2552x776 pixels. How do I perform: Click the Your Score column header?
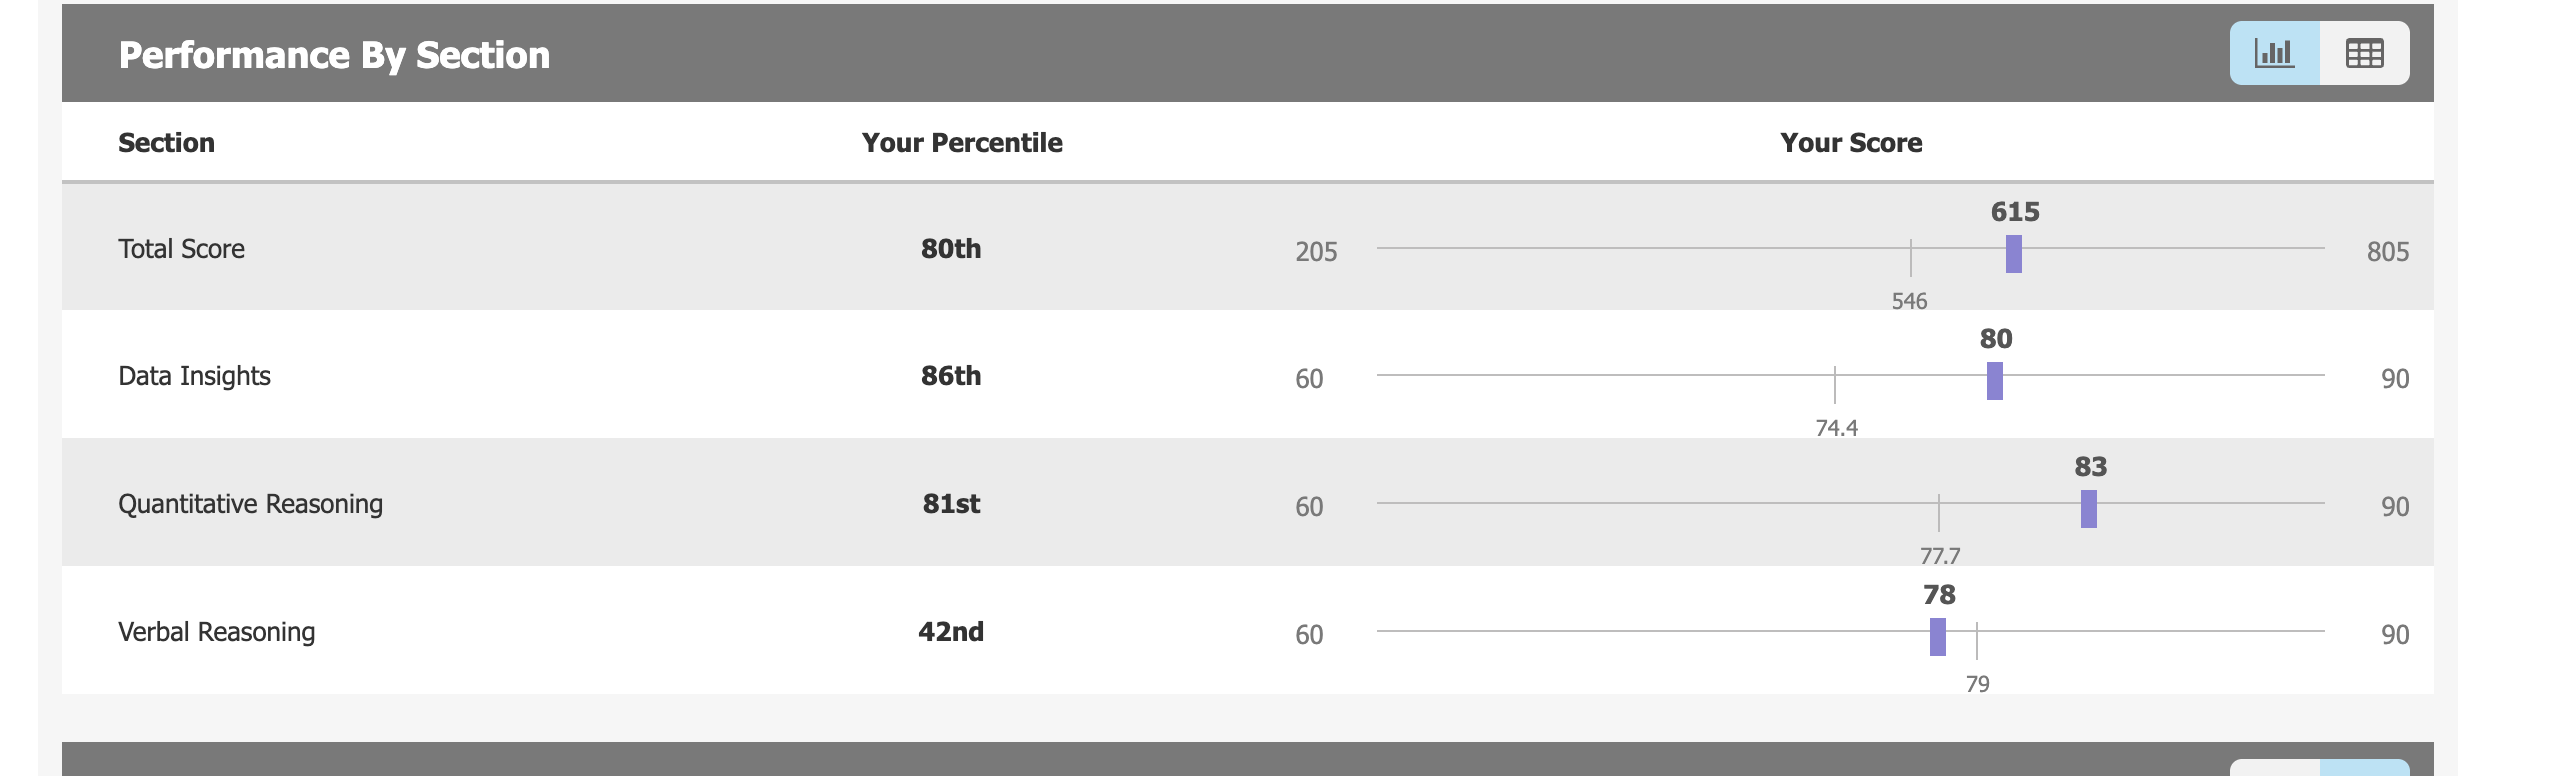[1851, 143]
